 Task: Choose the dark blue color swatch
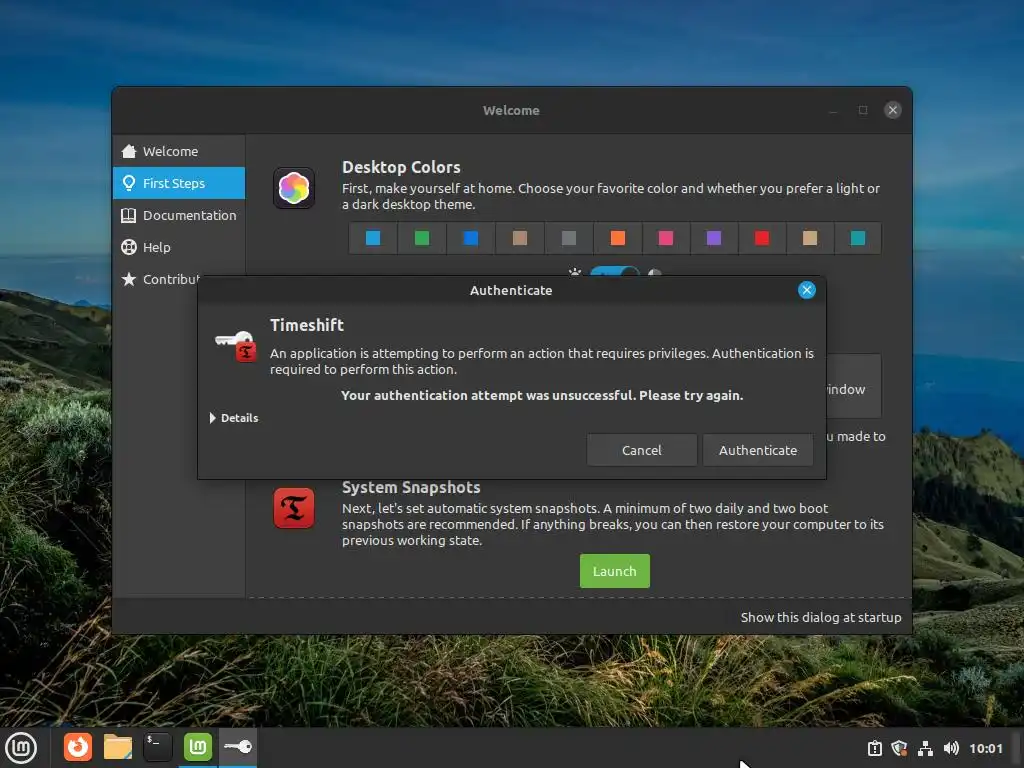pyautogui.click(x=470, y=238)
